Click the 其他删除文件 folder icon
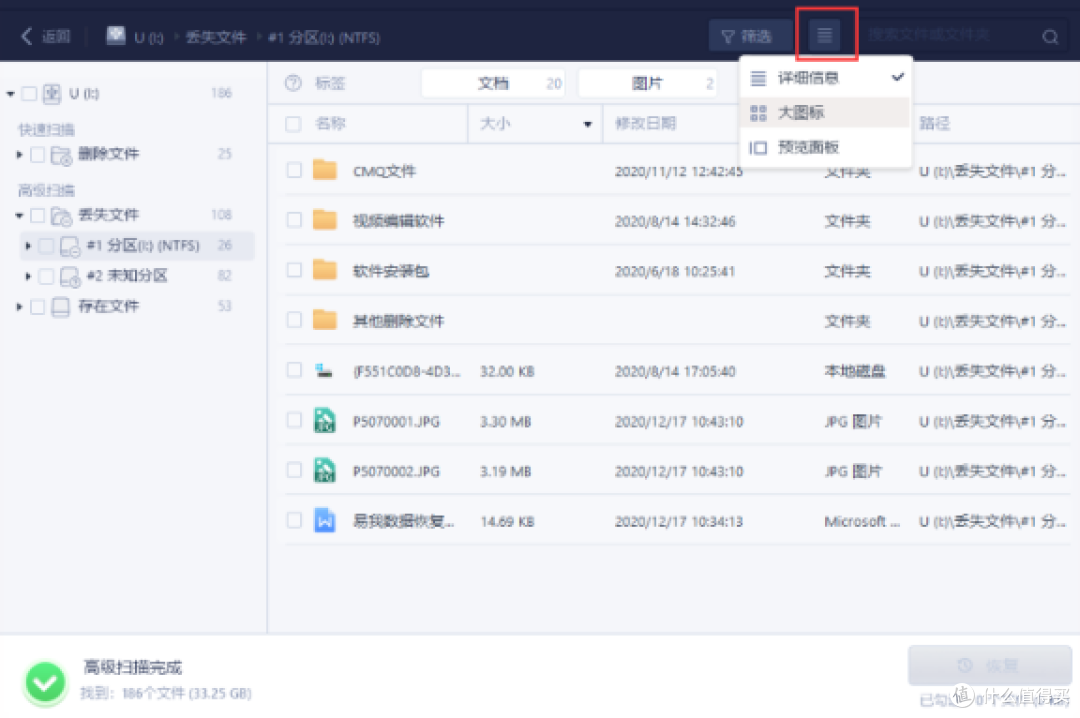The width and height of the screenshot is (1080, 718). (324, 320)
